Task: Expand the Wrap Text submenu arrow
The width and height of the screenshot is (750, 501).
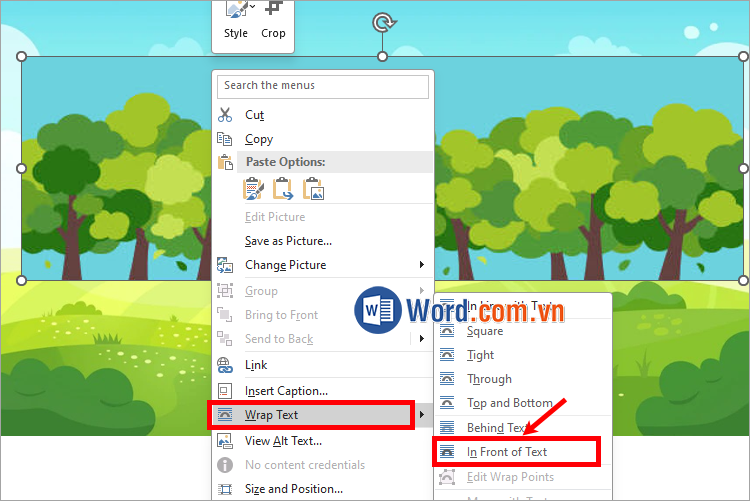Action: click(x=421, y=414)
